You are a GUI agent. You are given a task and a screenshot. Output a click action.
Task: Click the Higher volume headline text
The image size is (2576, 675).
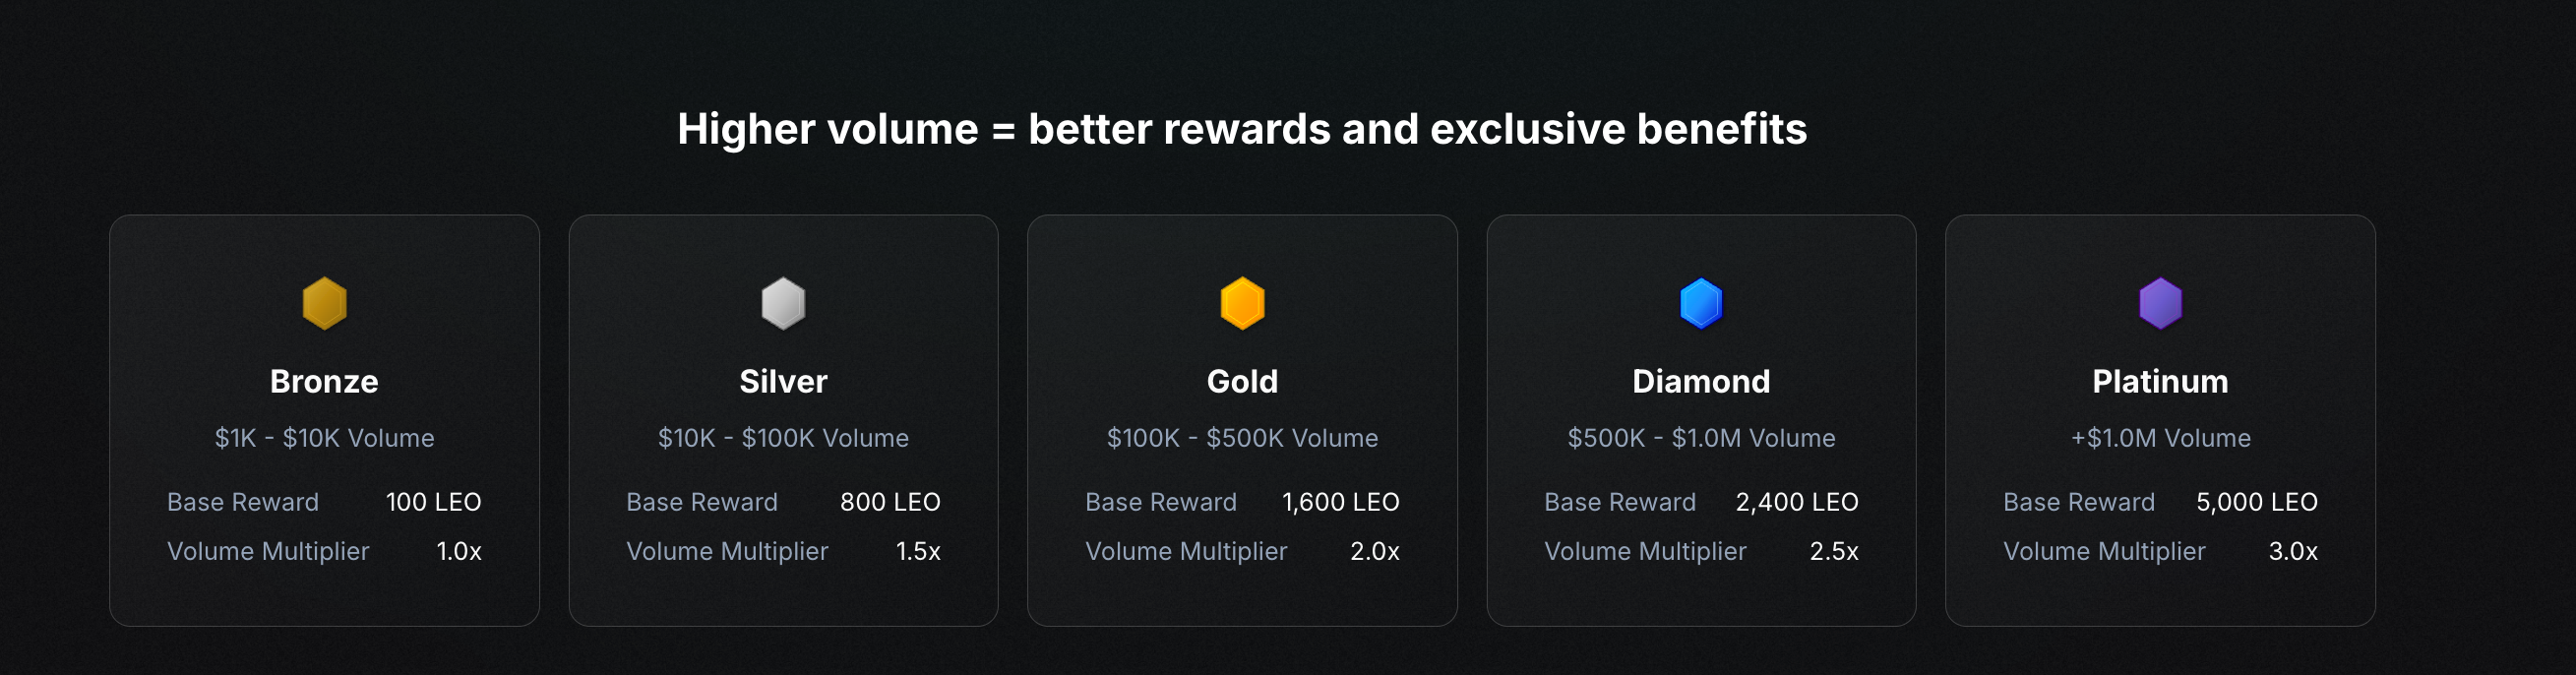click(x=1242, y=129)
